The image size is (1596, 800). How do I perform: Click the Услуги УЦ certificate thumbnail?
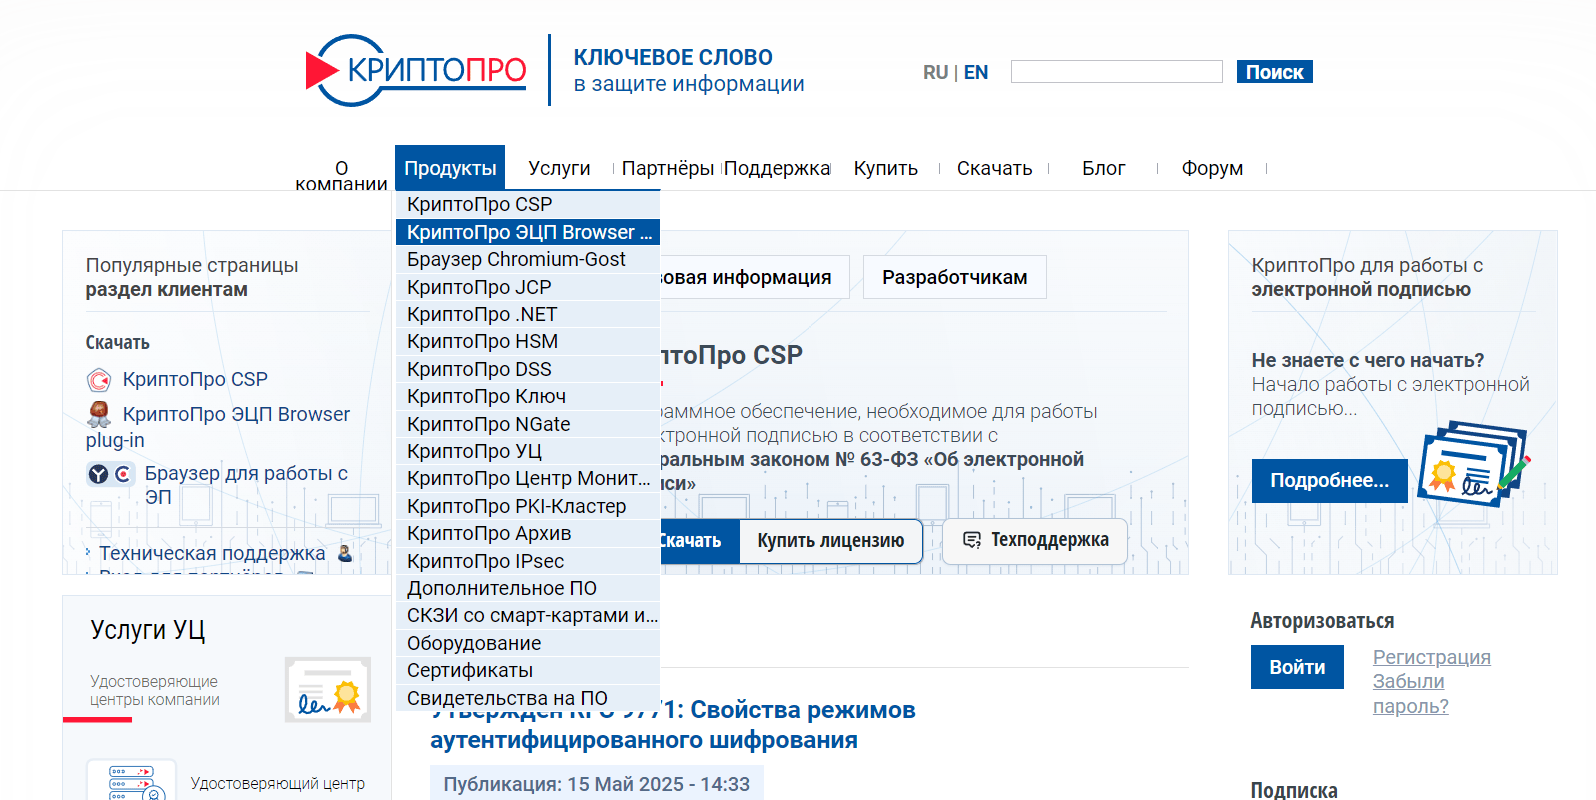point(327,690)
